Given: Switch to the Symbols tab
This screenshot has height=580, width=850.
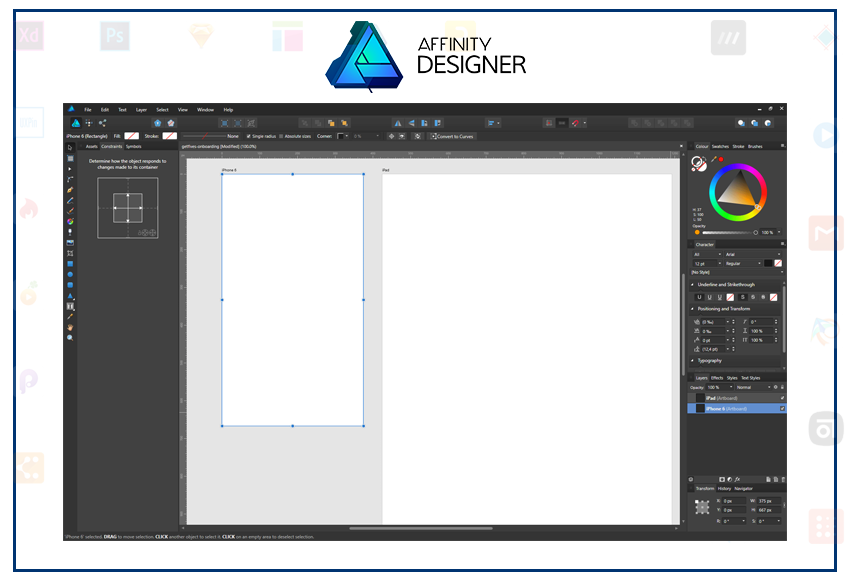Looking at the screenshot, I should tap(133, 146).
